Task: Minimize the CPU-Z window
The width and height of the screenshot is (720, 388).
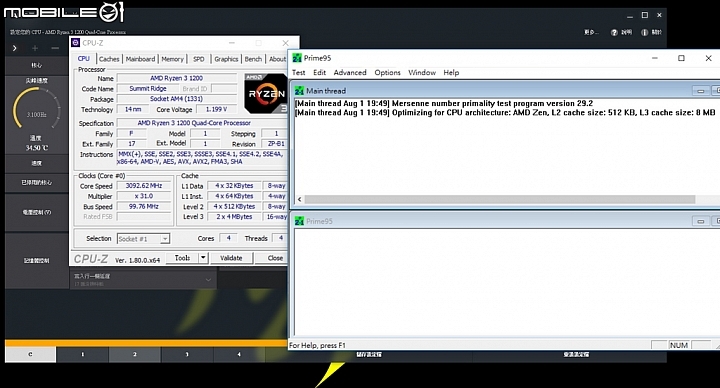Action: pyautogui.click(x=232, y=43)
